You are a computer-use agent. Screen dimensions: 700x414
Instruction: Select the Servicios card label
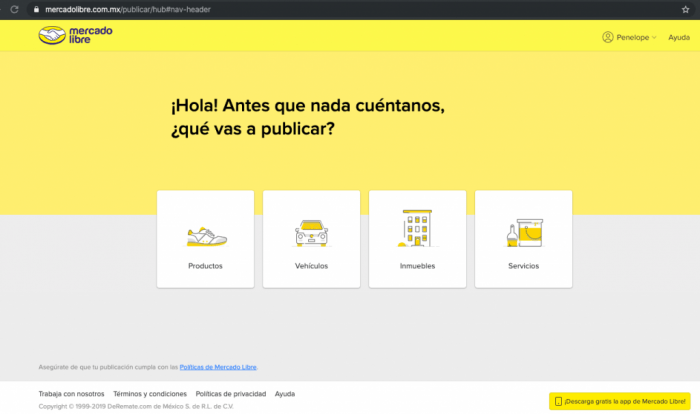tap(524, 266)
